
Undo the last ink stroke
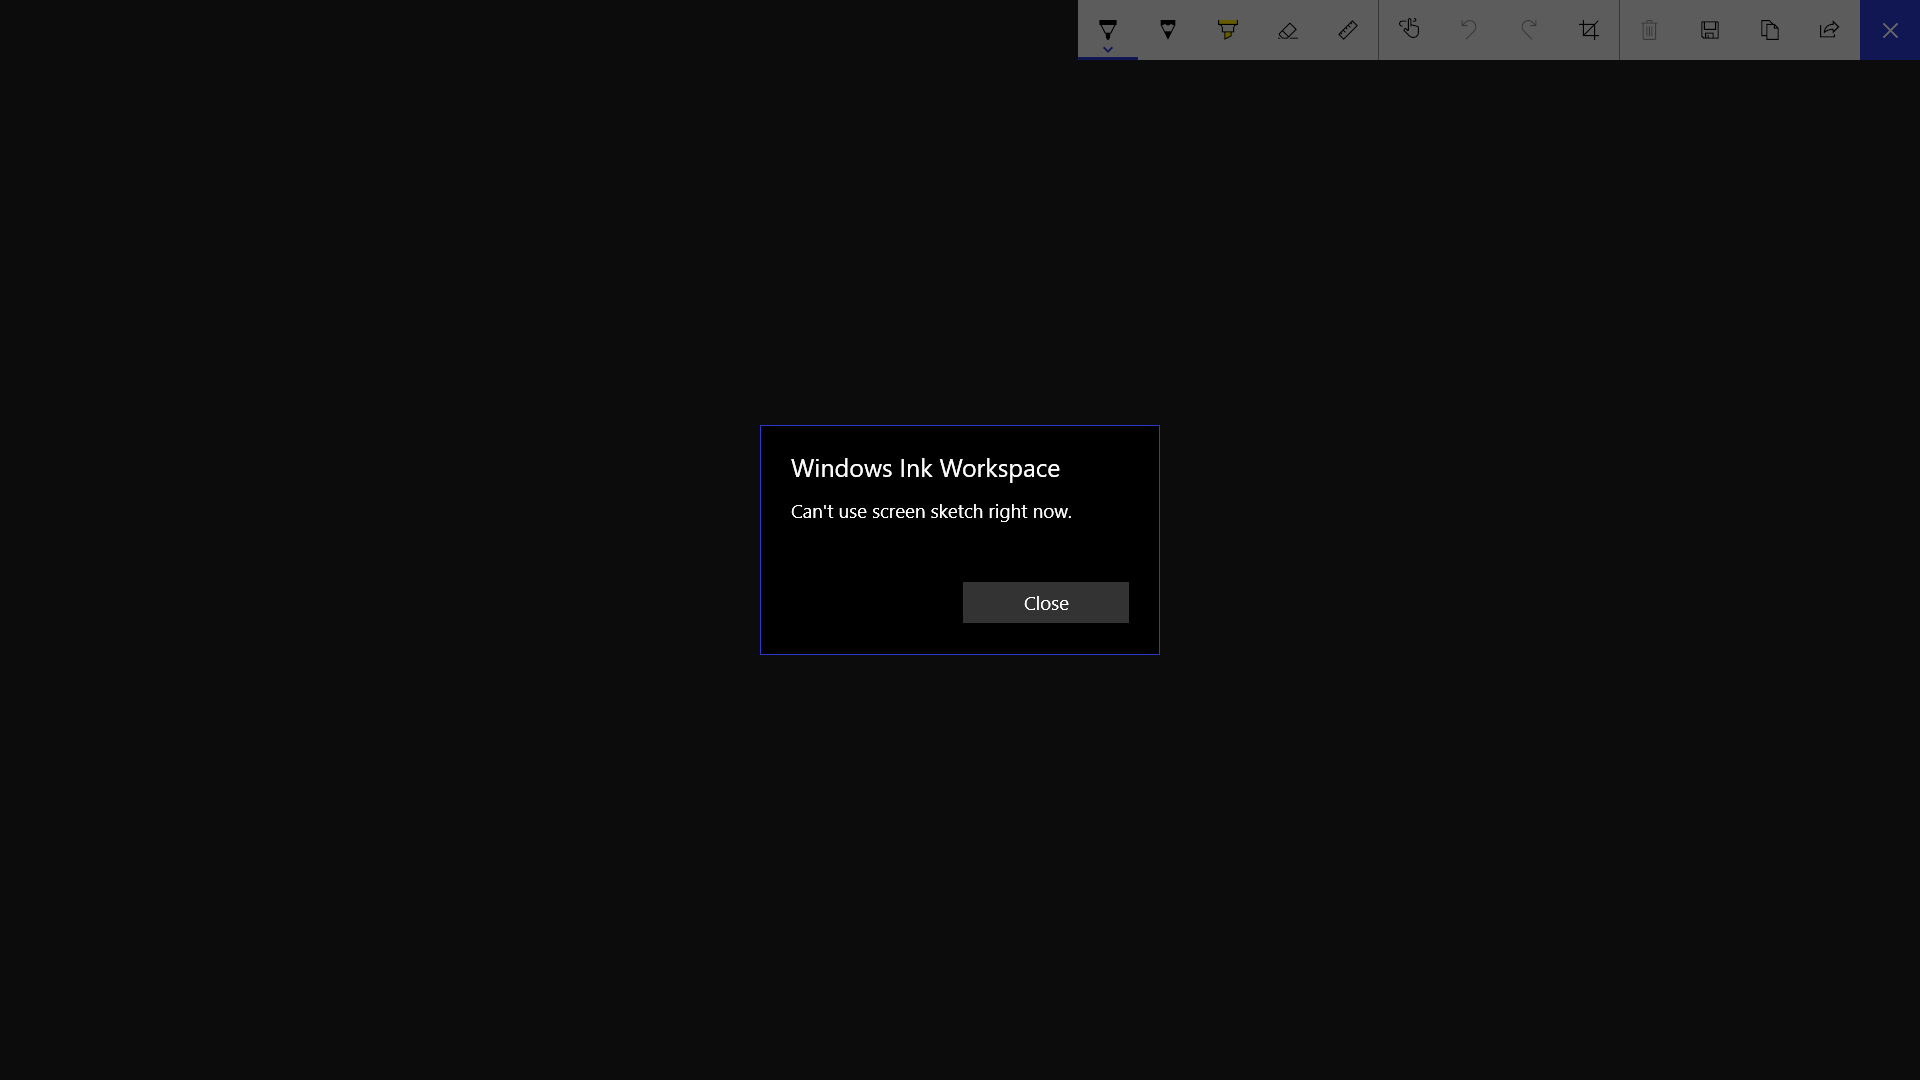[x=1469, y=30]
